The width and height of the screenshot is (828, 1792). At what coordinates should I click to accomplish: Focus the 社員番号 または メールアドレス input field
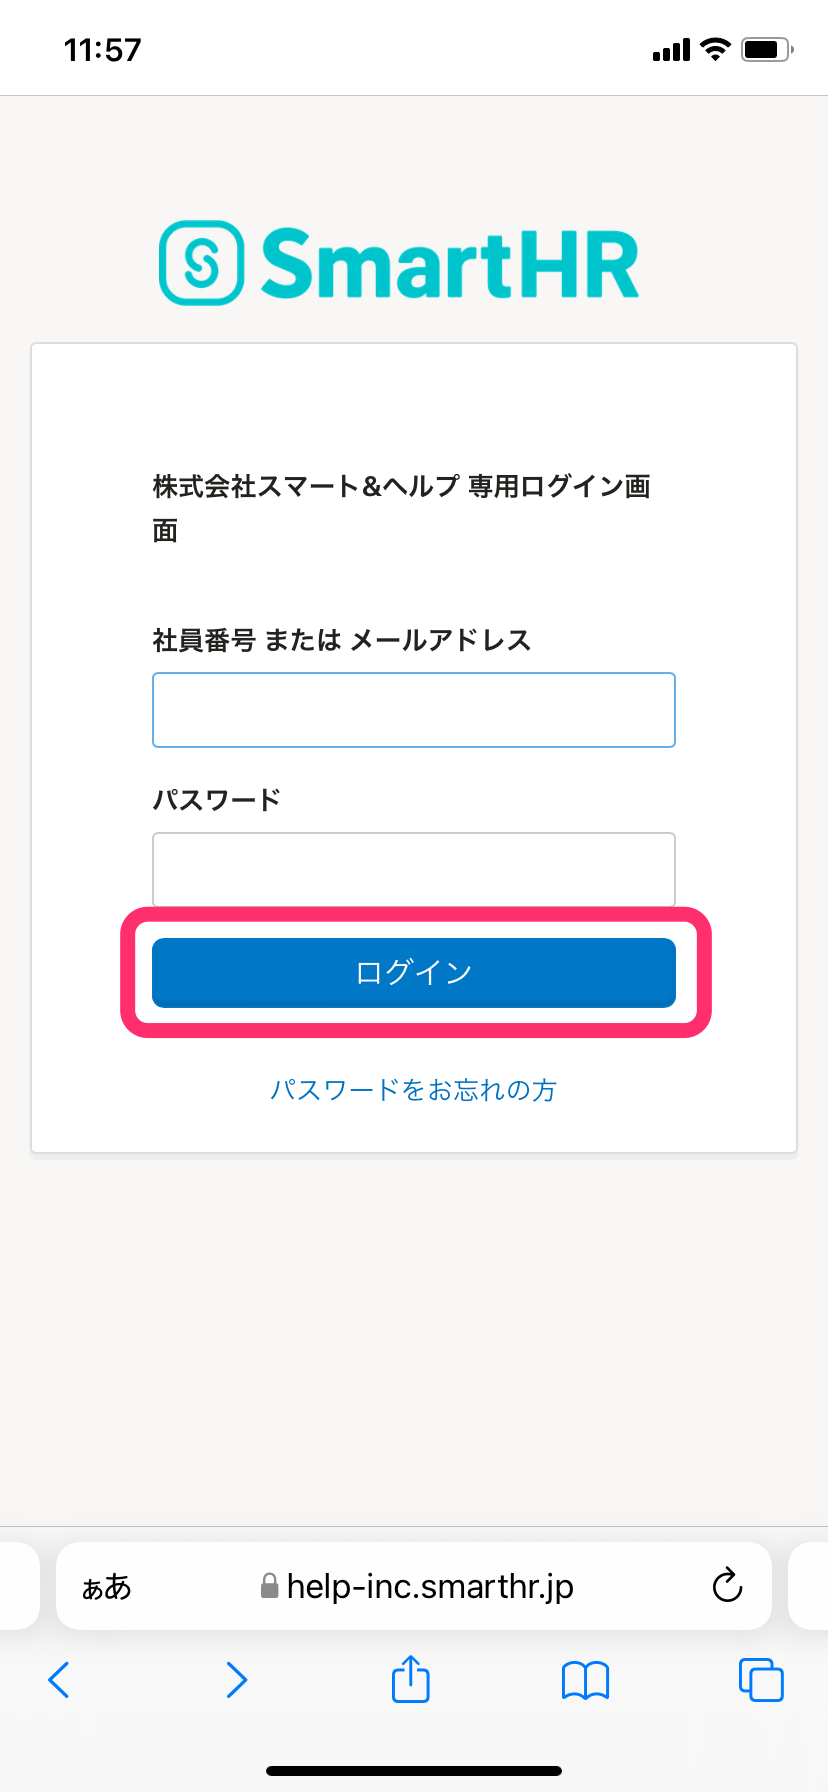click(414, 710)
